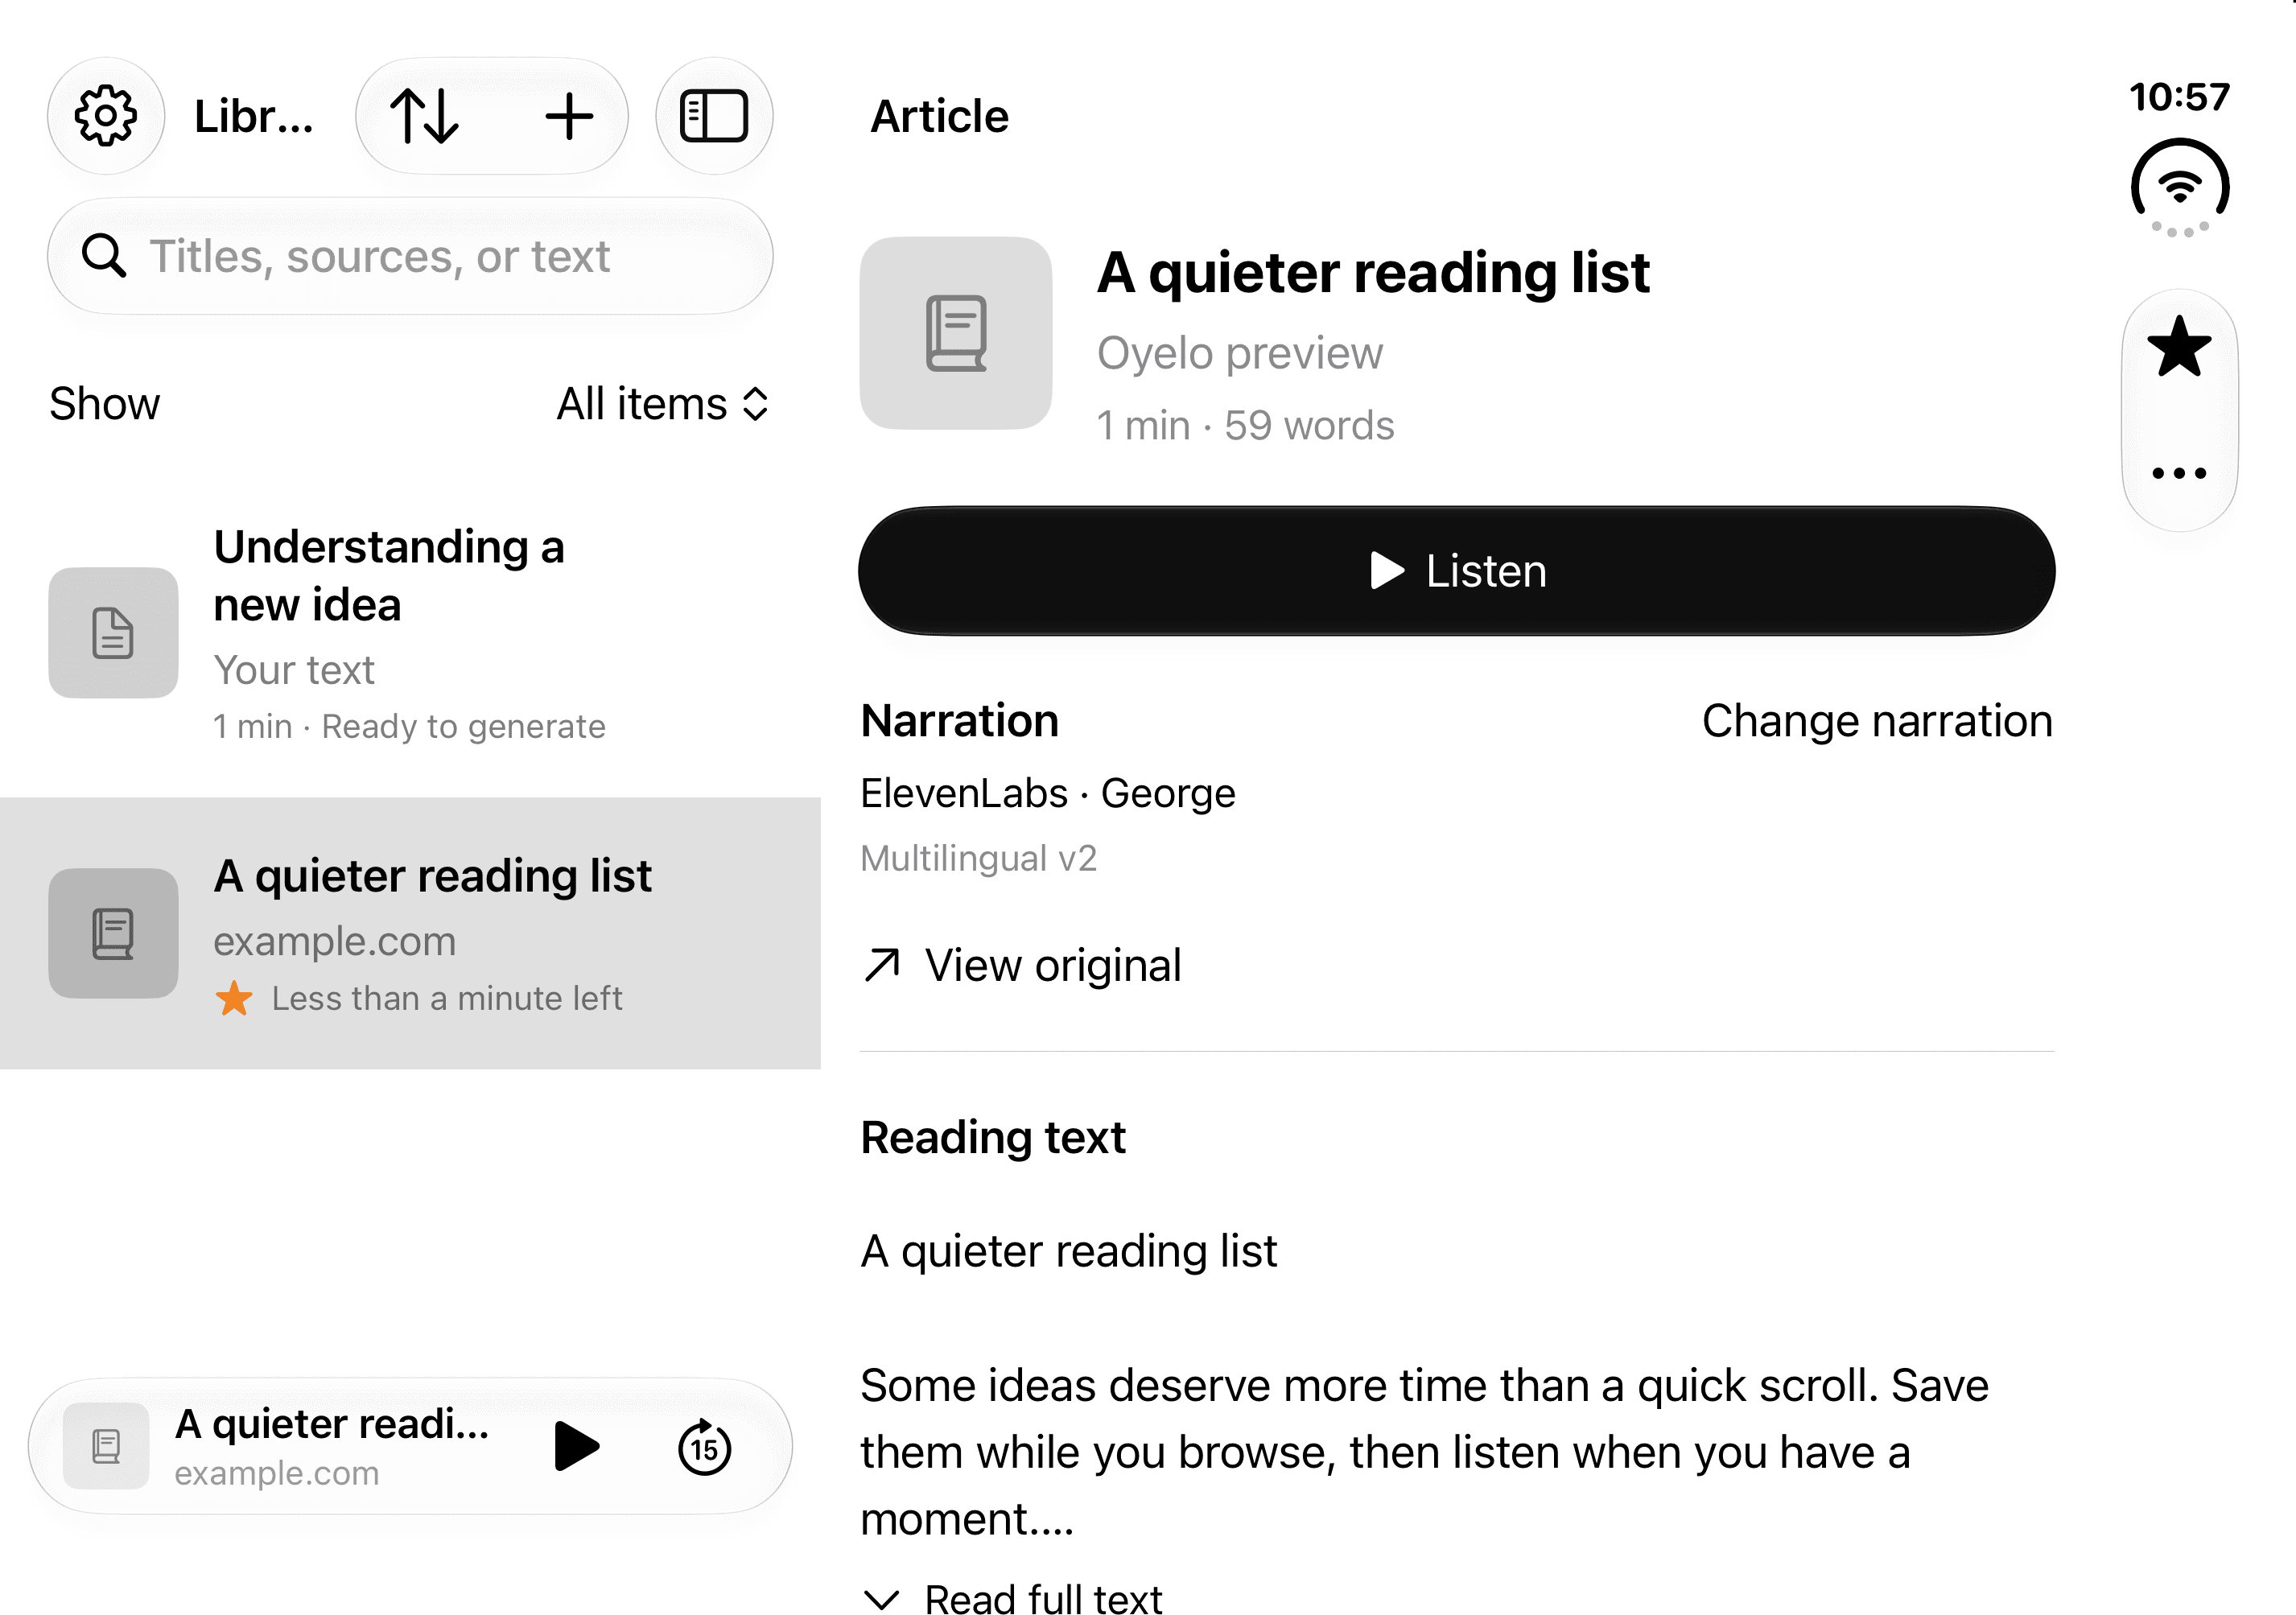Click Less than a minute left status
Screen dimensions: 2296x1615
tap(447, 998)
